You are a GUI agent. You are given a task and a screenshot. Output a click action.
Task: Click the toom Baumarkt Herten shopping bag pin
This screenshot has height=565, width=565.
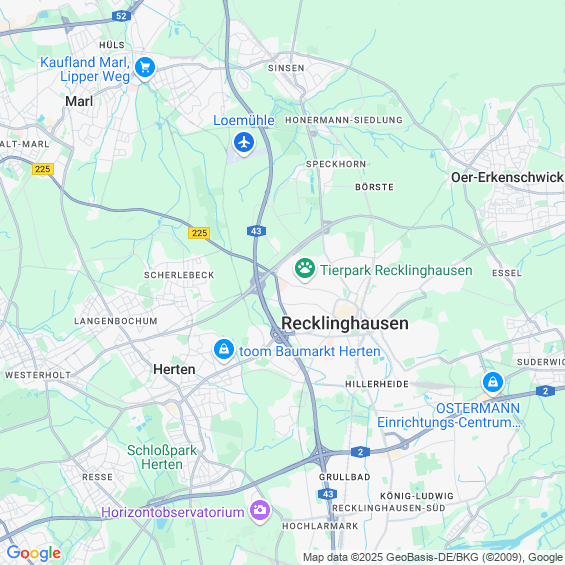(x=224, y=350)
